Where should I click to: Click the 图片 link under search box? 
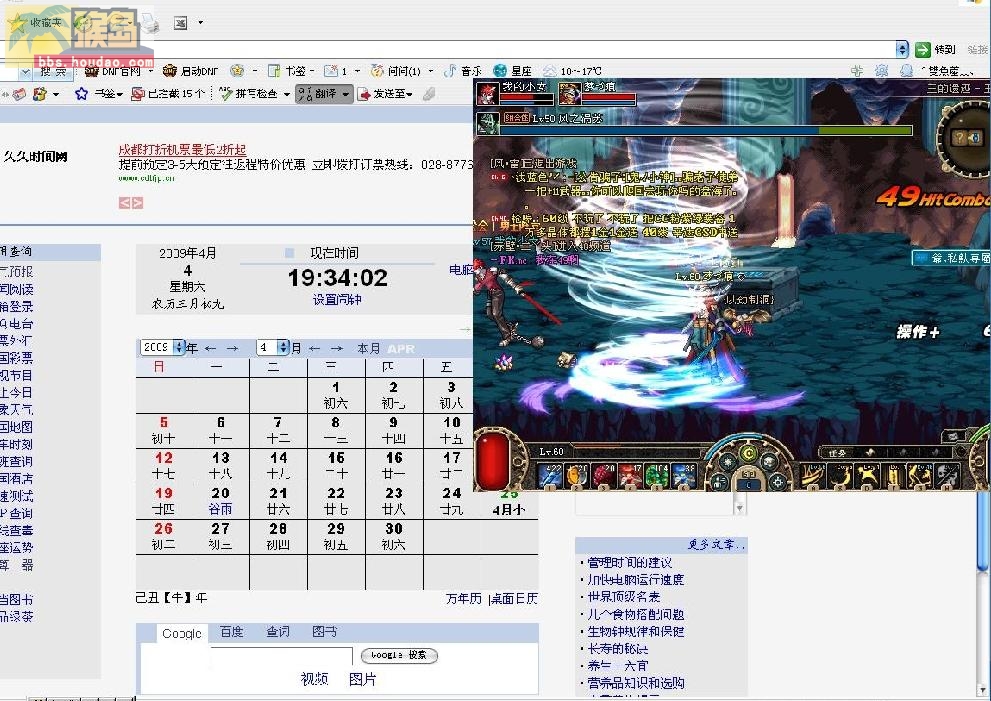pos(363,679)
